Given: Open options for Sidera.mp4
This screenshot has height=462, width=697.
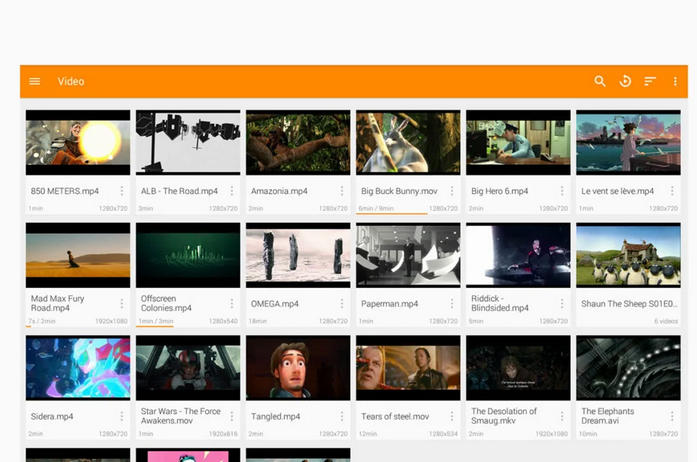Looking at the screenshot, I should tap(121, 416).
